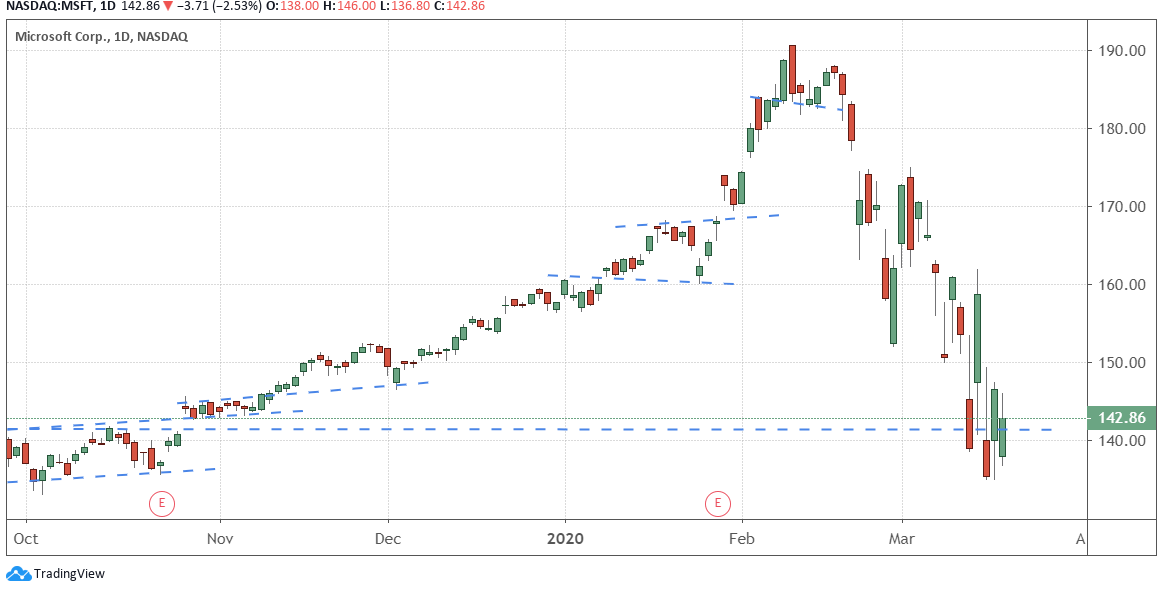Click the Nov label on time axis
1163x592 pixels.
click(x=220, y=539)
